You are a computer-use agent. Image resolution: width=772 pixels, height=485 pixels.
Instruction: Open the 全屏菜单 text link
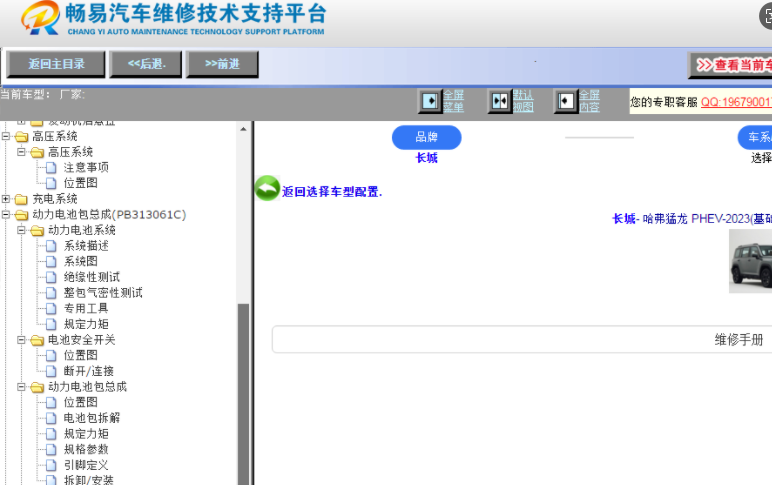click(453, 101)
